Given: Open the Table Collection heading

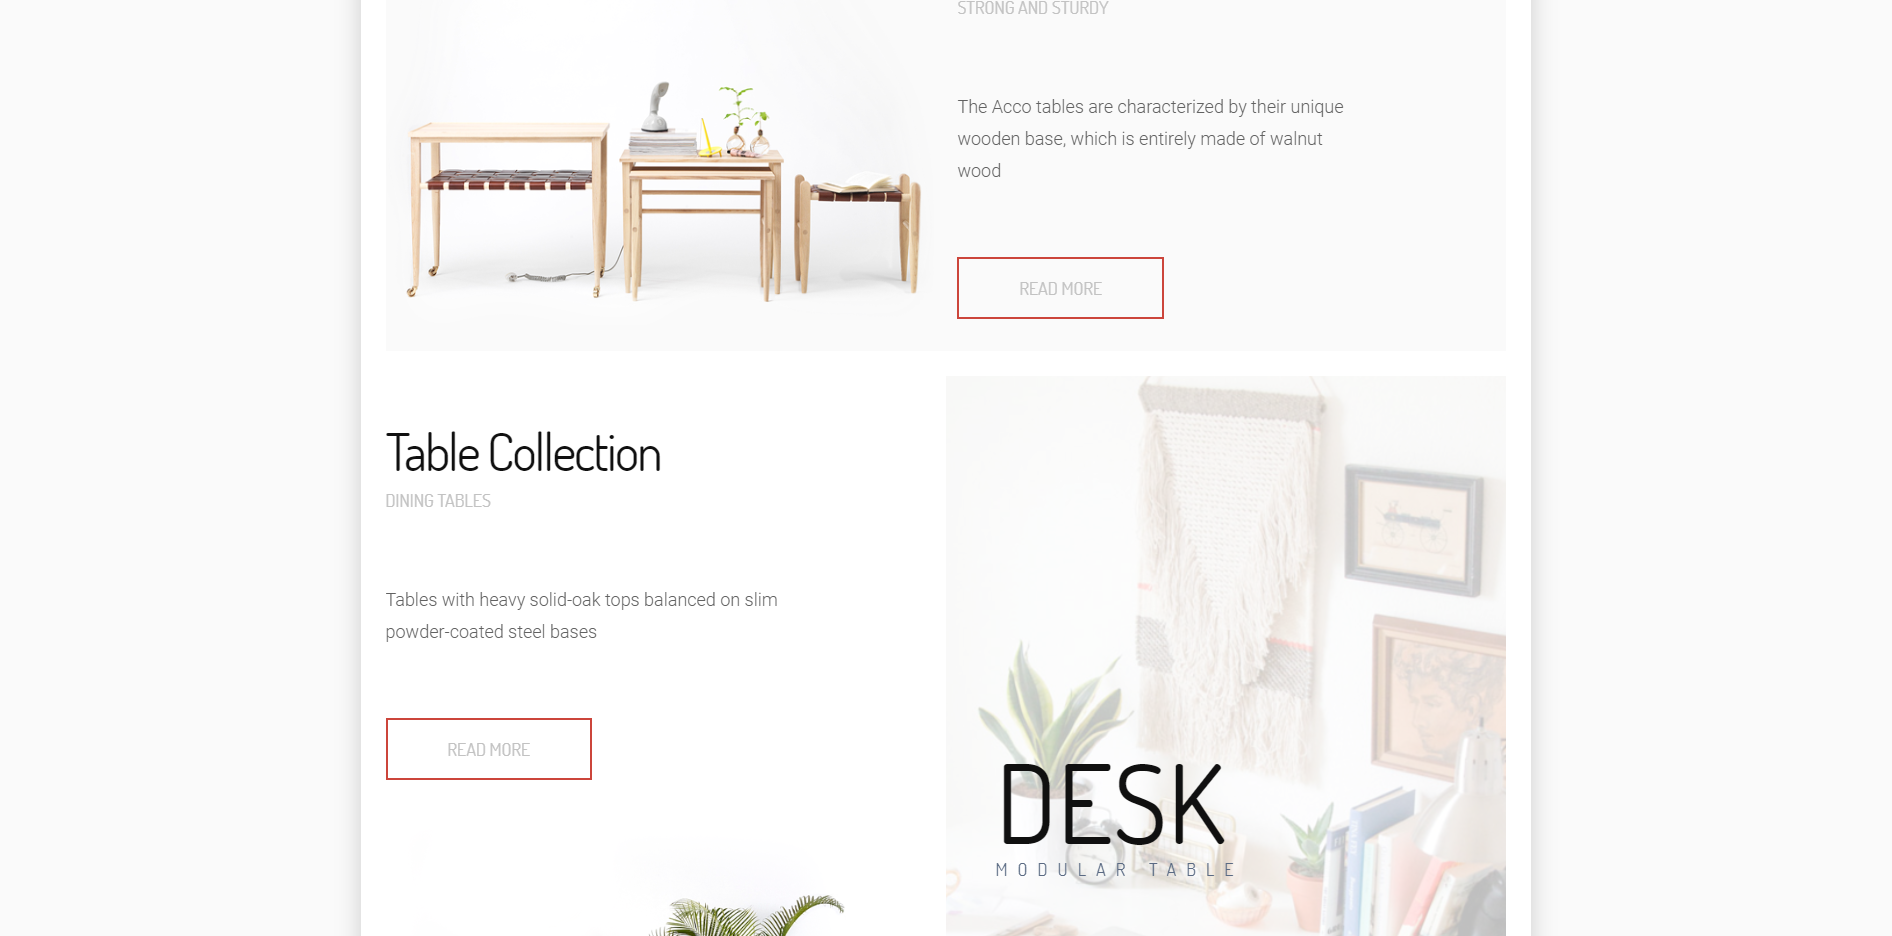Looking at the screenshot, I should click(523, 453).
